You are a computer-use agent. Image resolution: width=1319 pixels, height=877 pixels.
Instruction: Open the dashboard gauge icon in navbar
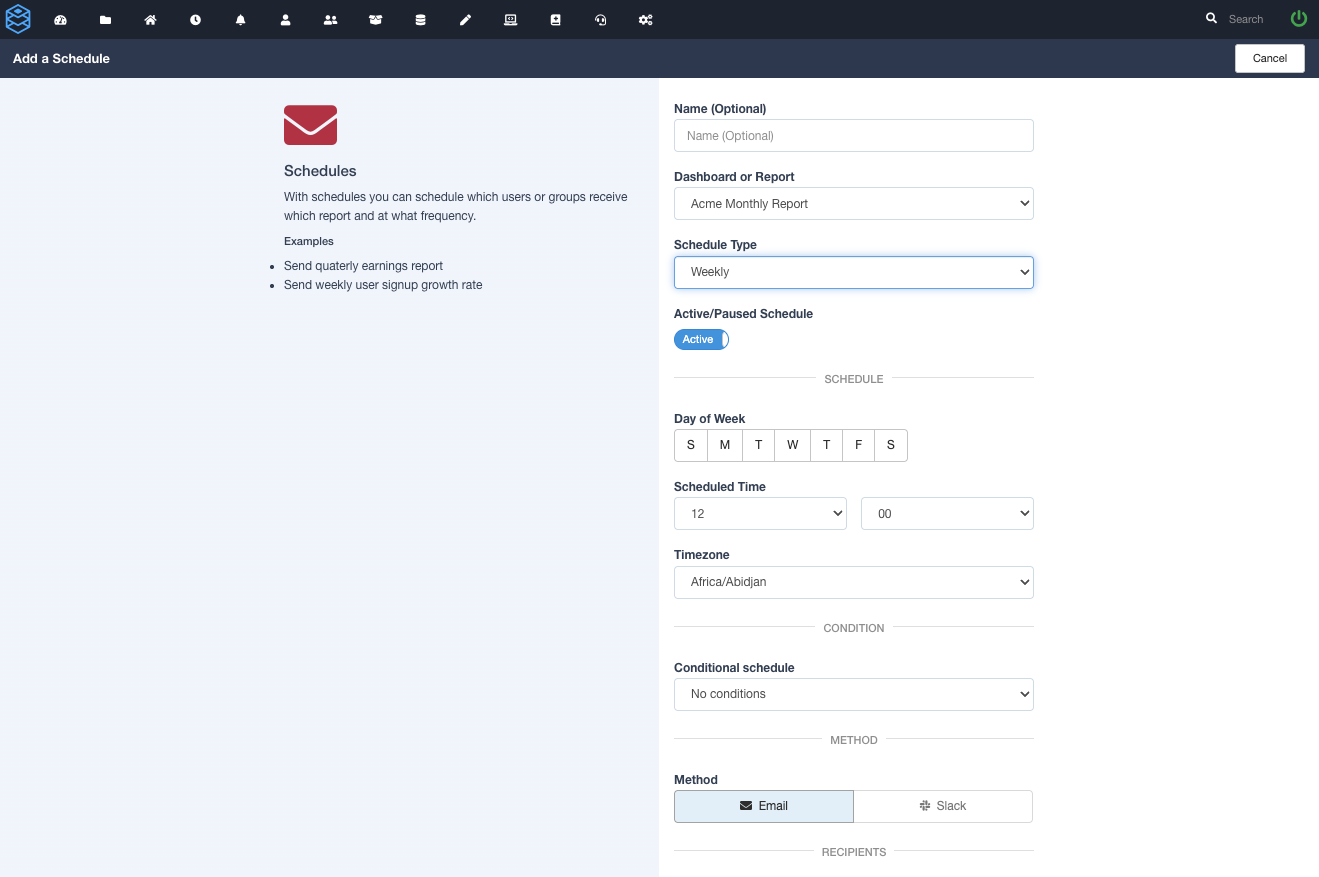(x=60, y=19)
